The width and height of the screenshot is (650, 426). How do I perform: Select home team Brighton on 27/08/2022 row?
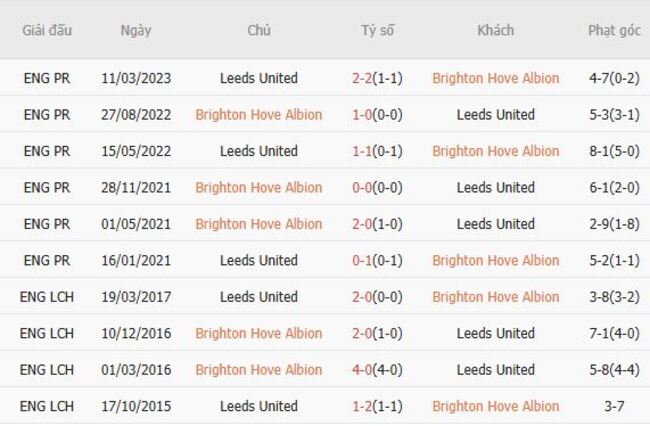pyautogui.click(x=259, y=115)
